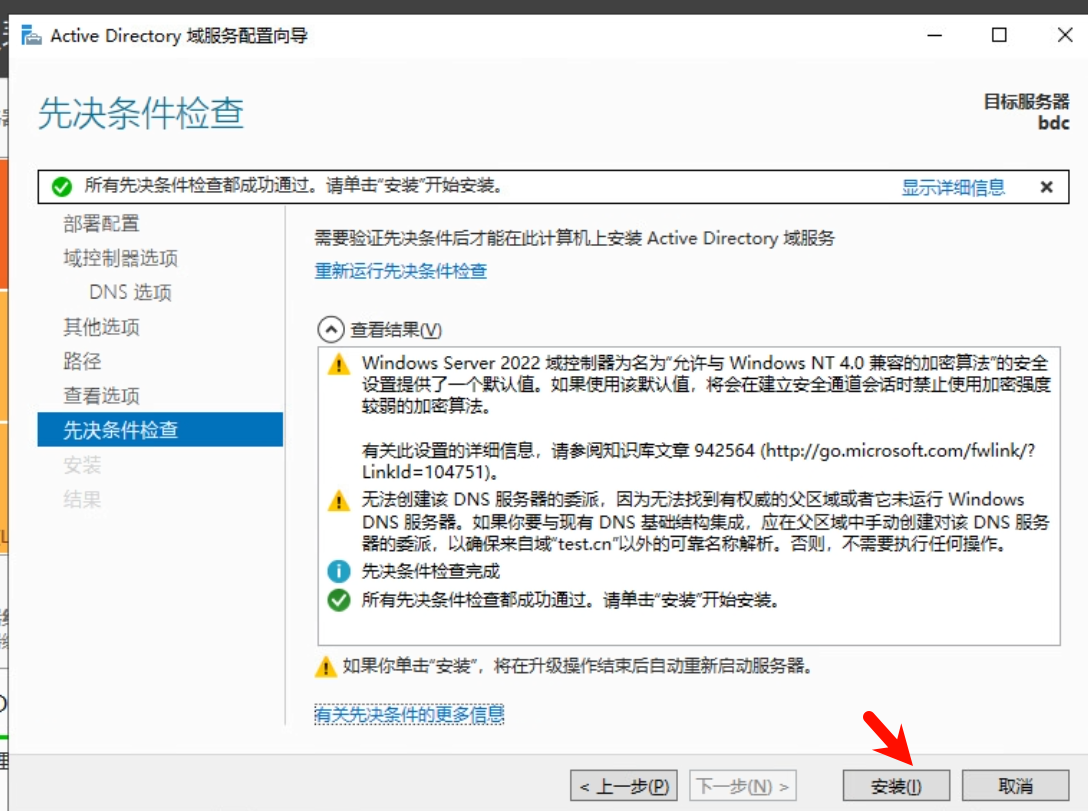Click the 安装(I) install button

click(896, 786)
